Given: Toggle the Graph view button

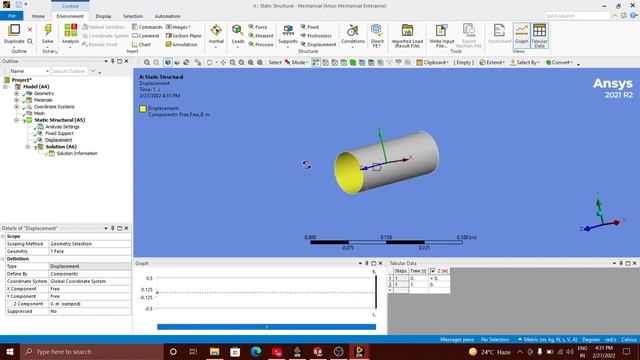Looking at the screenshot, I should [521, 35].
